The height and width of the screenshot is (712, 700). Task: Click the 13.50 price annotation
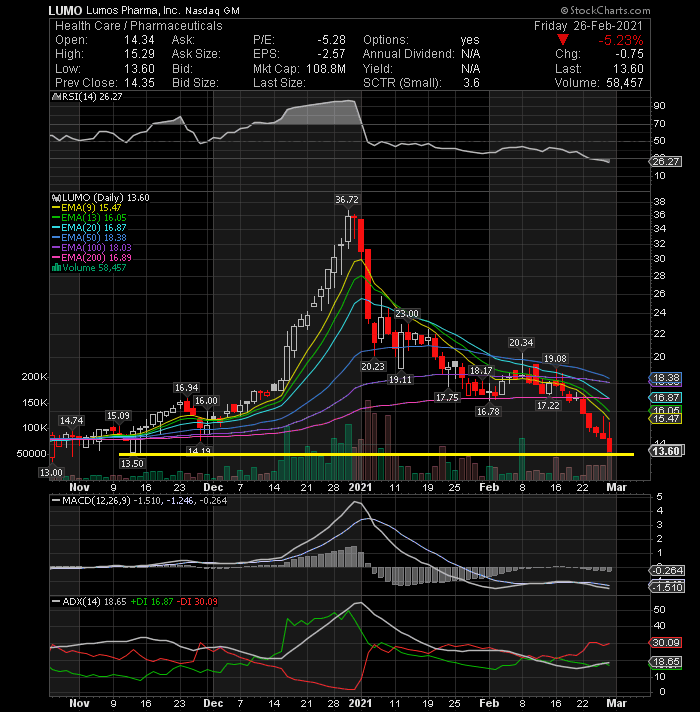132,464
